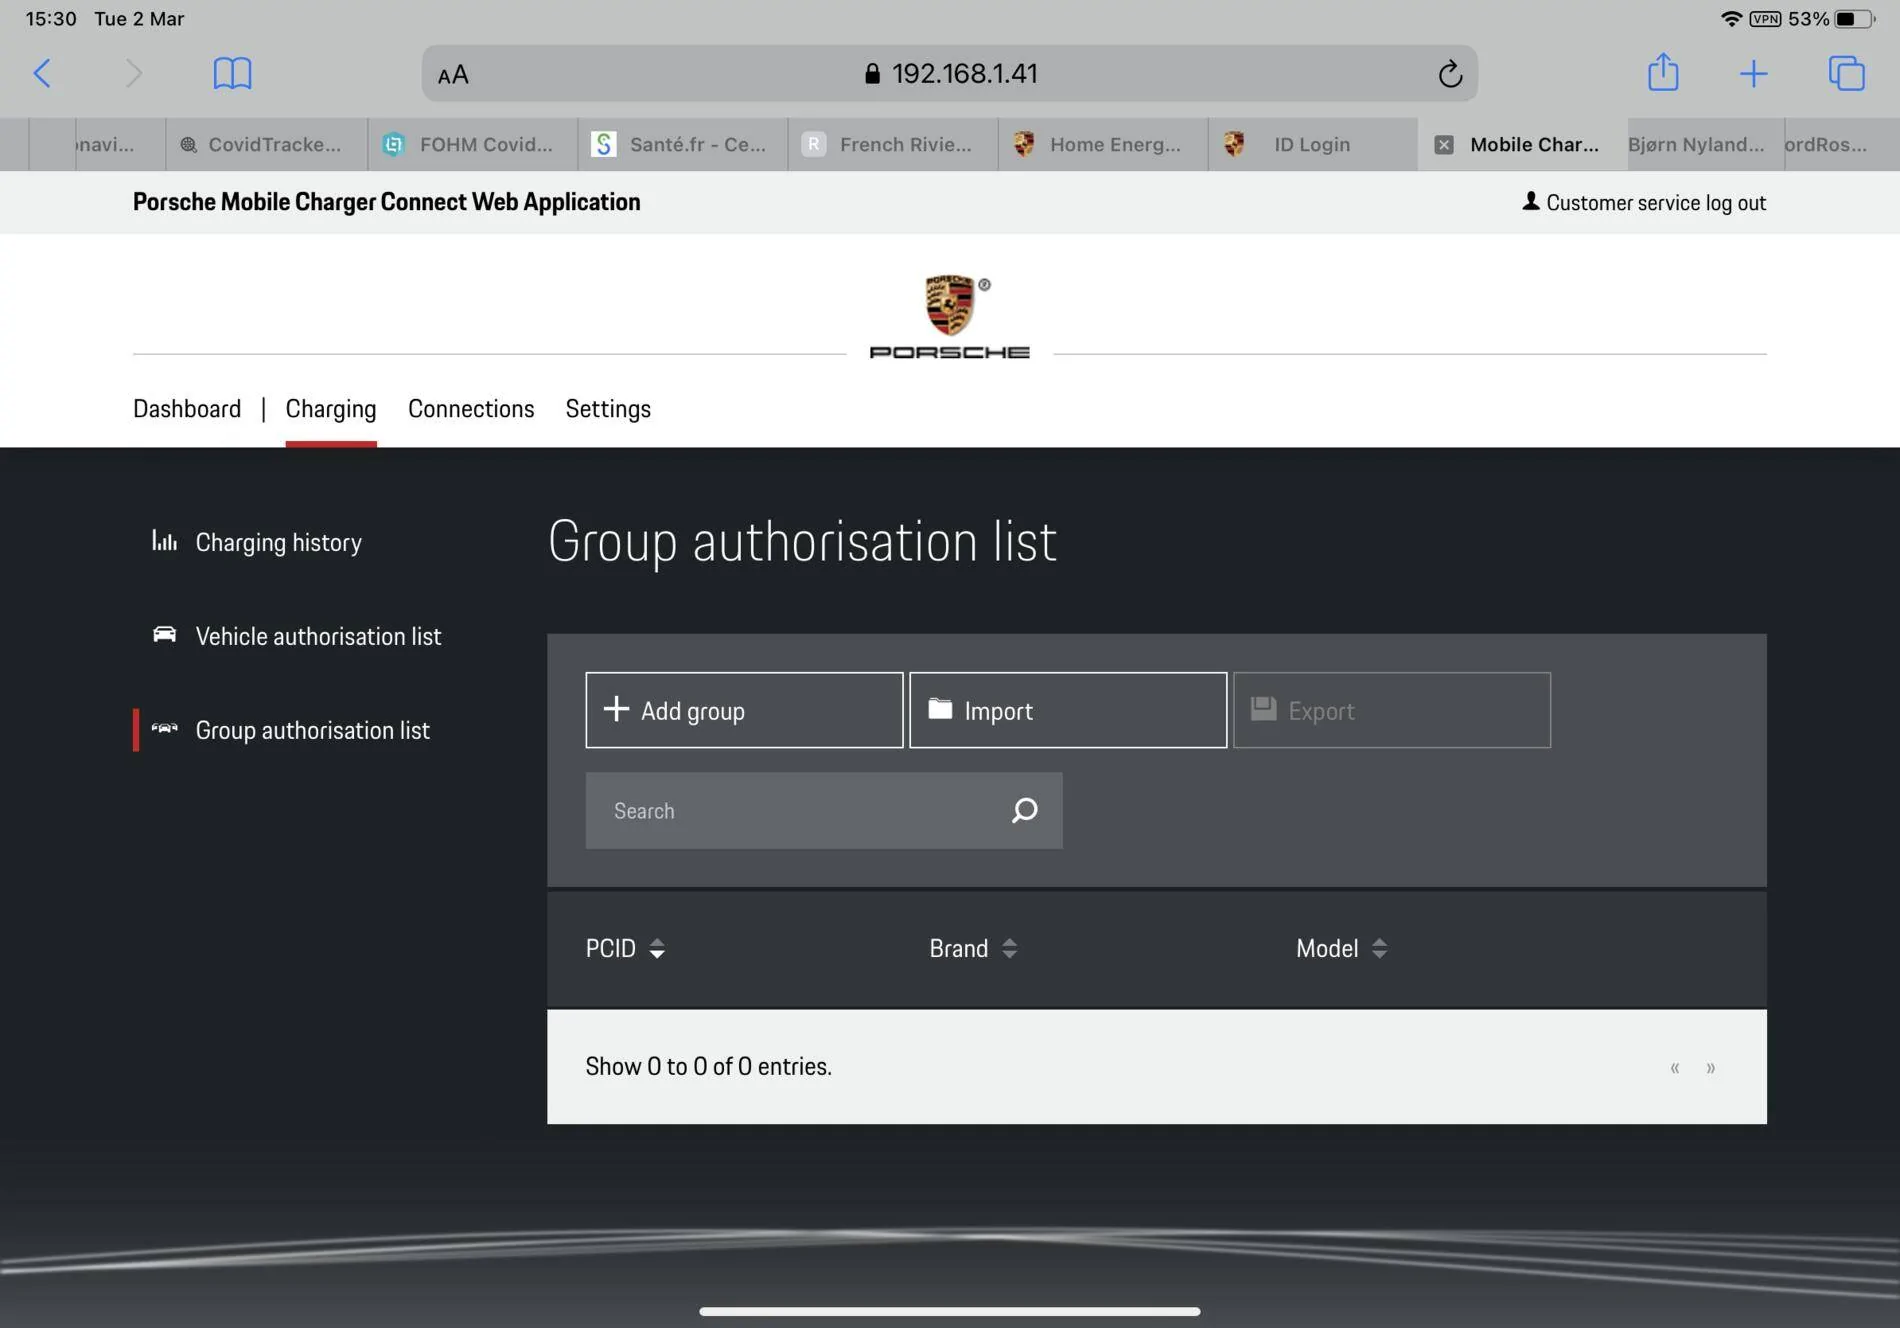The width and height of the screenshot is (1900, 1328).
Task: Go to previous page of entries
Action: click(x=1675, y=1067)
